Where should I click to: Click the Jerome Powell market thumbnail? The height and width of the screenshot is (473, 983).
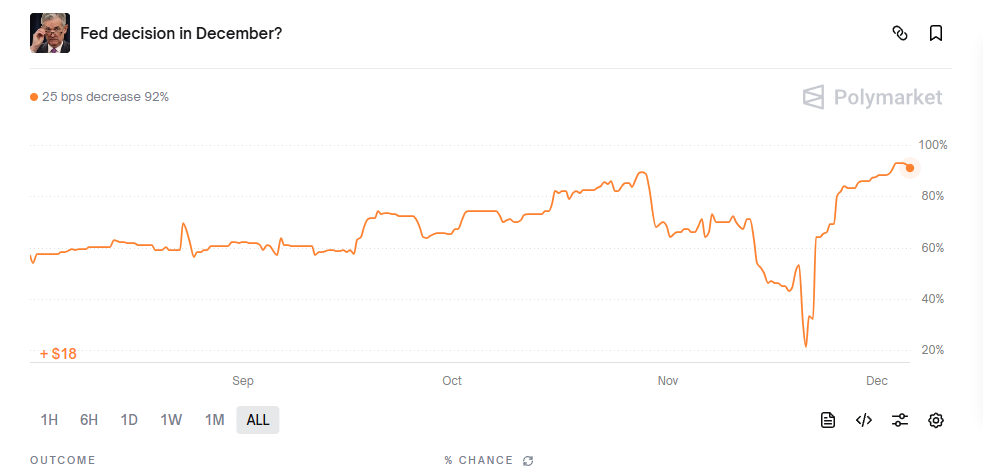point(50,33)
